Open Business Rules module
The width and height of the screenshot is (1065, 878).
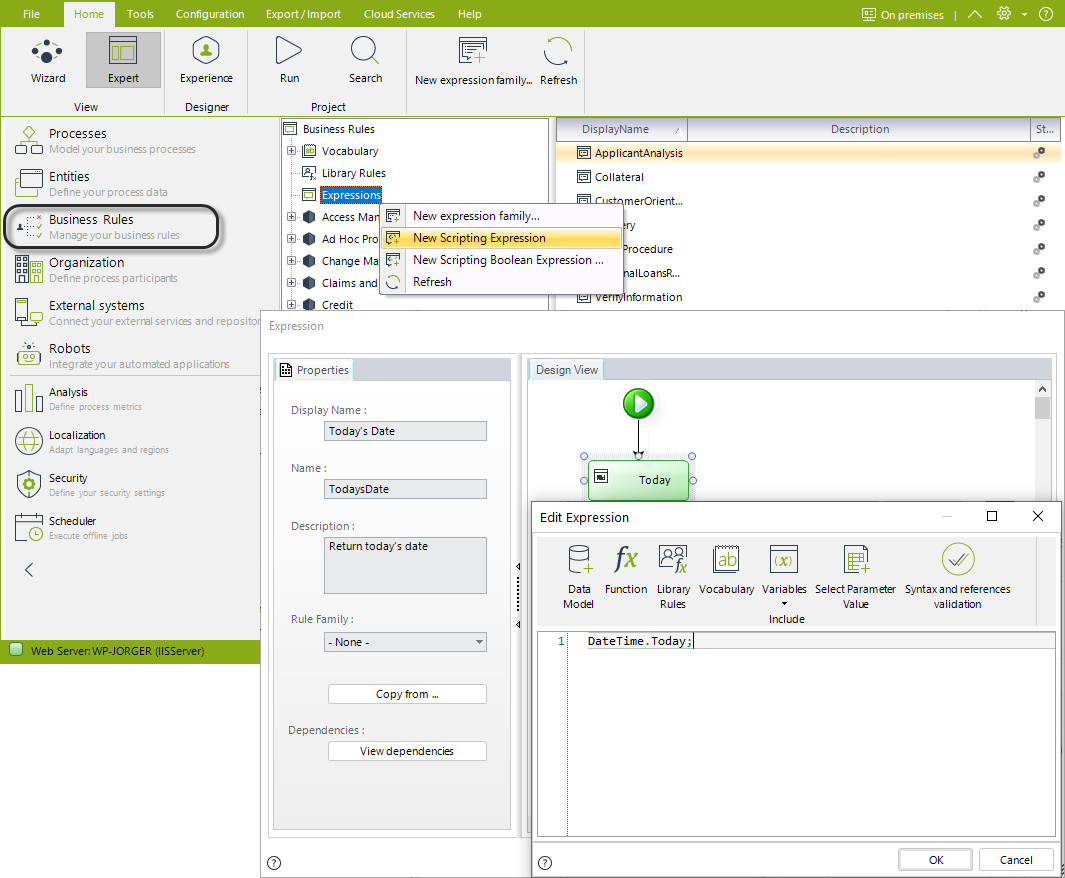pos(111,227)
